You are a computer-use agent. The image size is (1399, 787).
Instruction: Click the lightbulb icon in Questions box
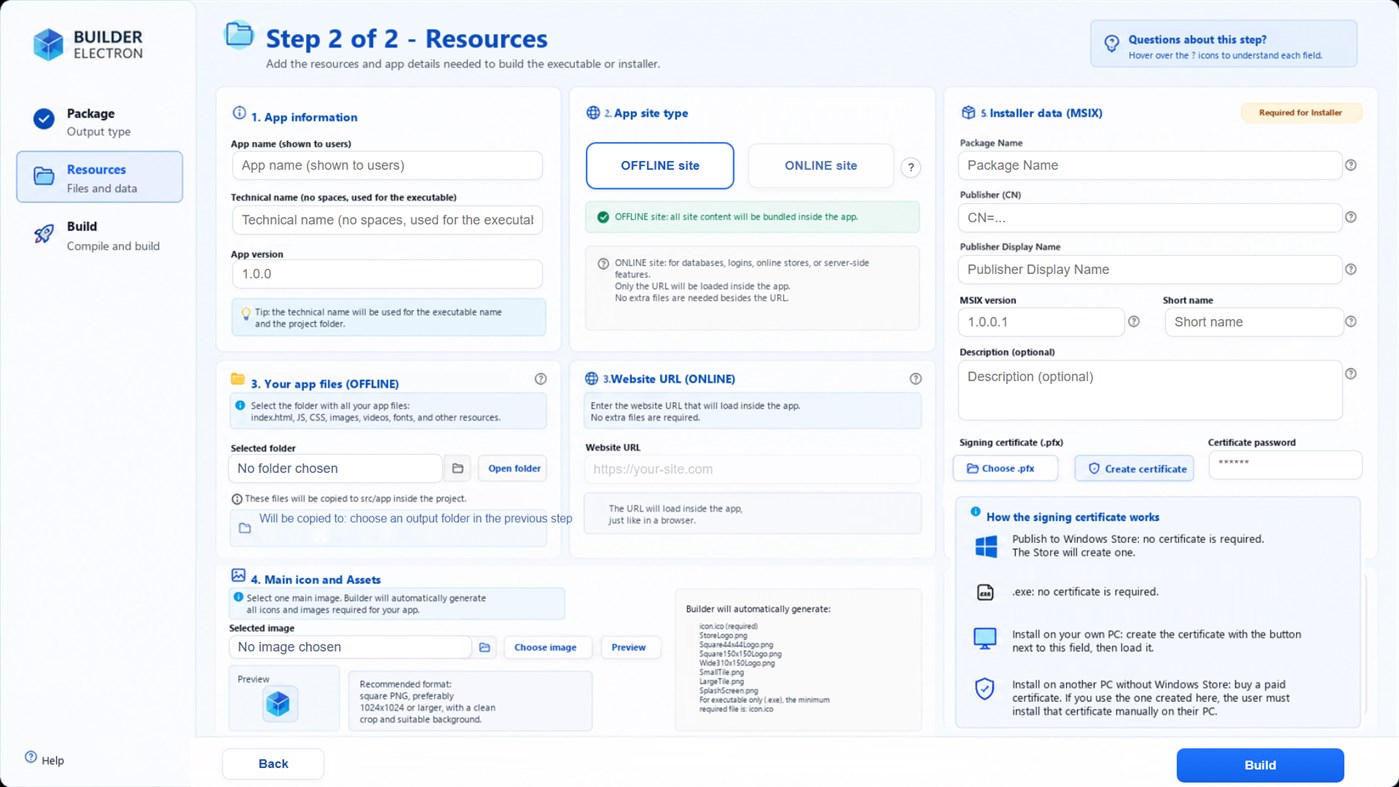click(1111, 44)
